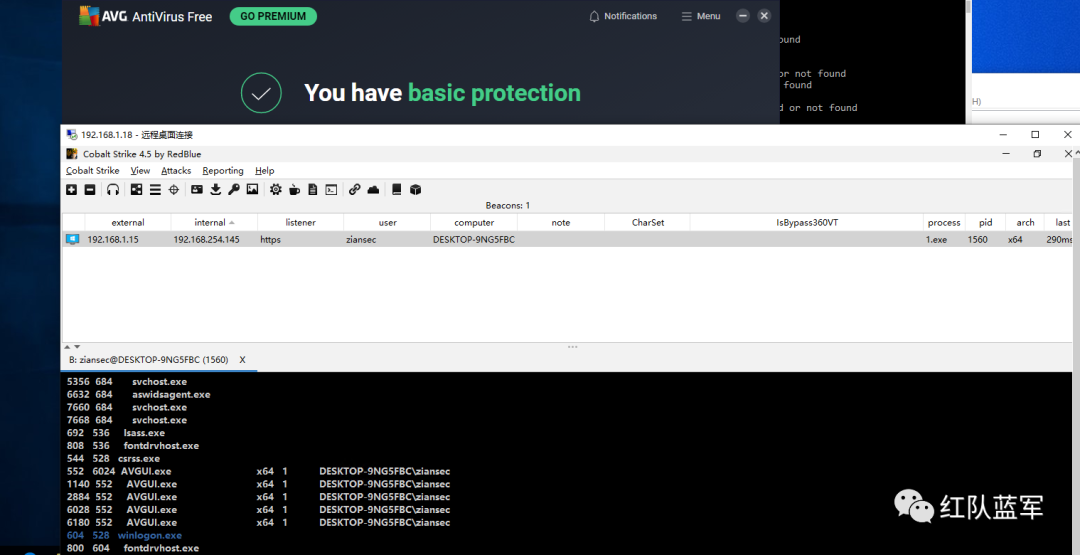Select the ziansec@DESKTOP-9NG5FBC beacon tab
The width and height of the screenshot is (1080, 555).
point(149,359)
